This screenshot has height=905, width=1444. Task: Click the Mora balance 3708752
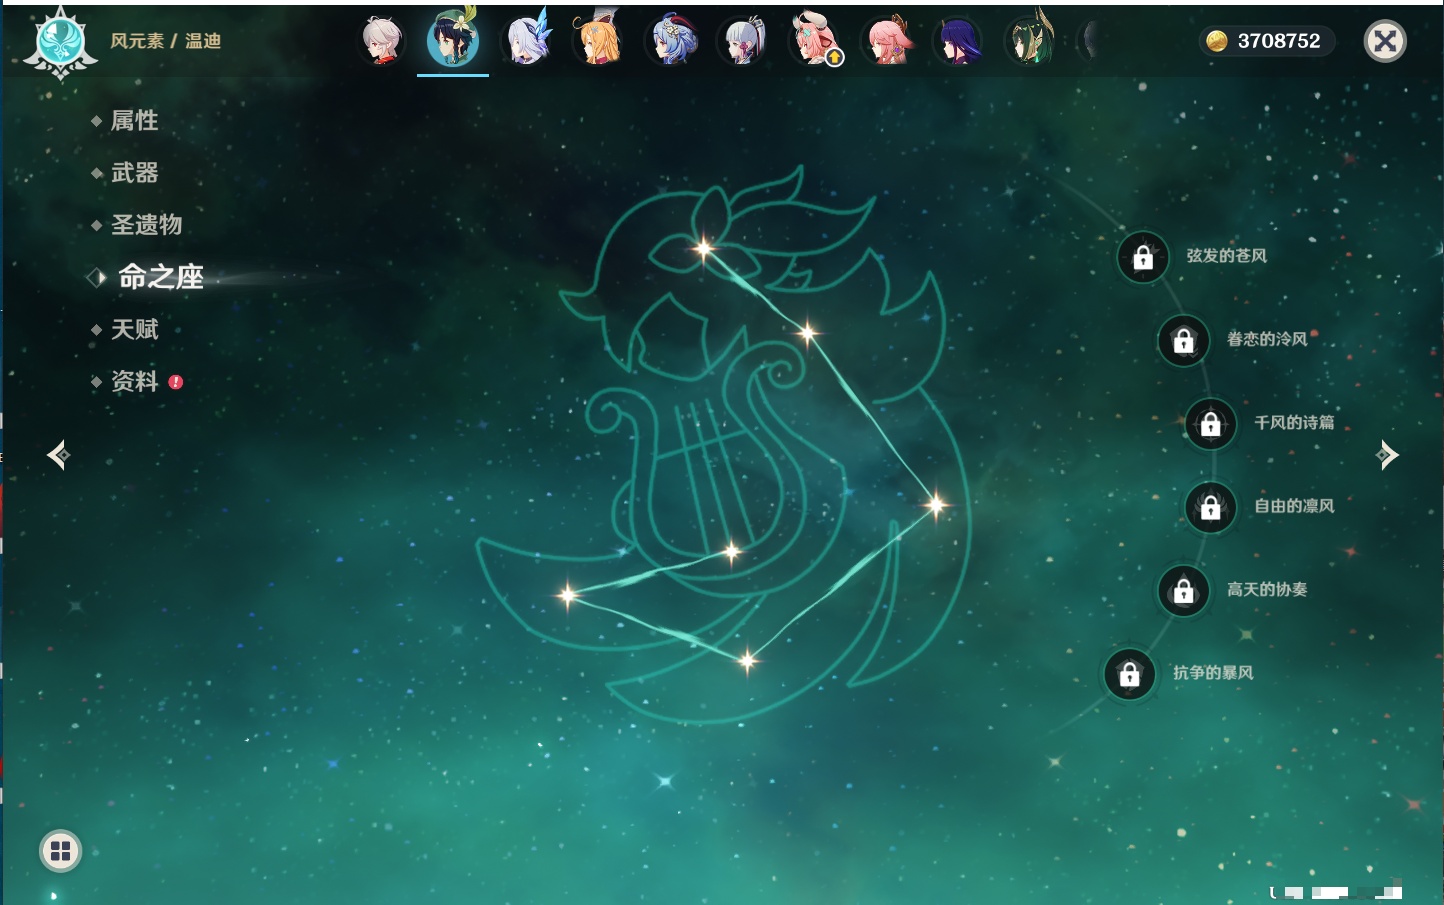tap(1279, 41)
